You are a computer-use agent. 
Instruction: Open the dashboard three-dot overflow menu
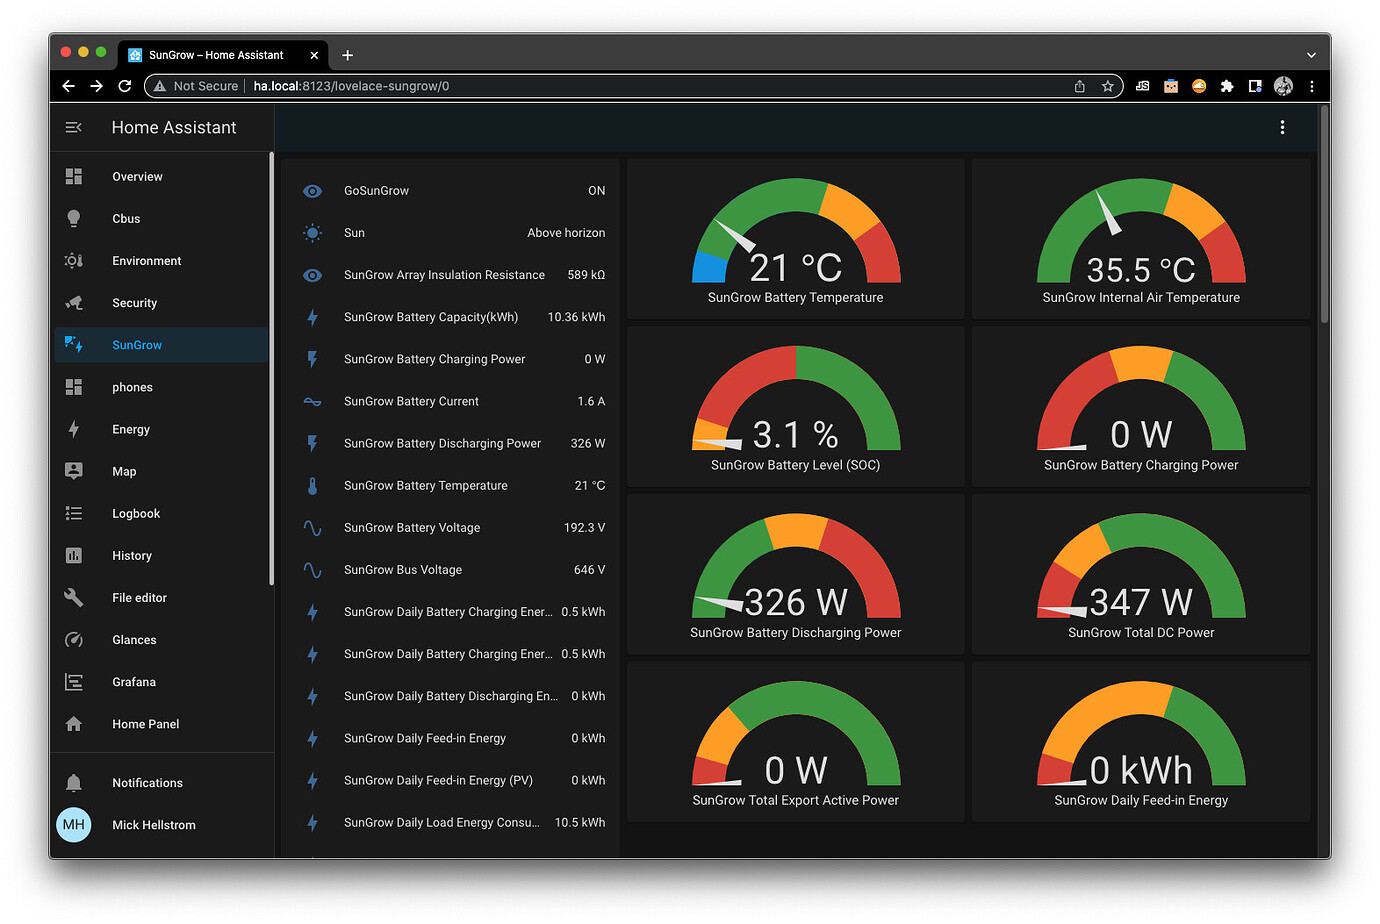[1282, 127]
